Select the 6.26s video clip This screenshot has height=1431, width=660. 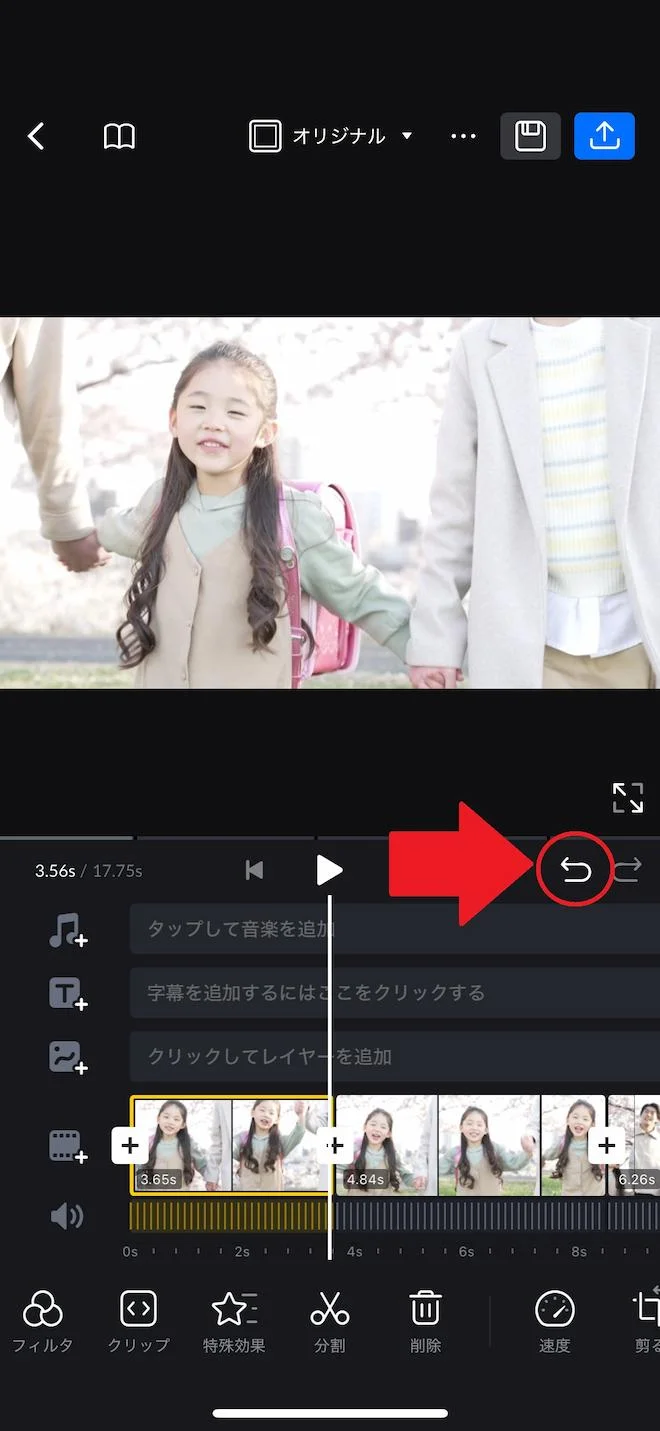634,1145
